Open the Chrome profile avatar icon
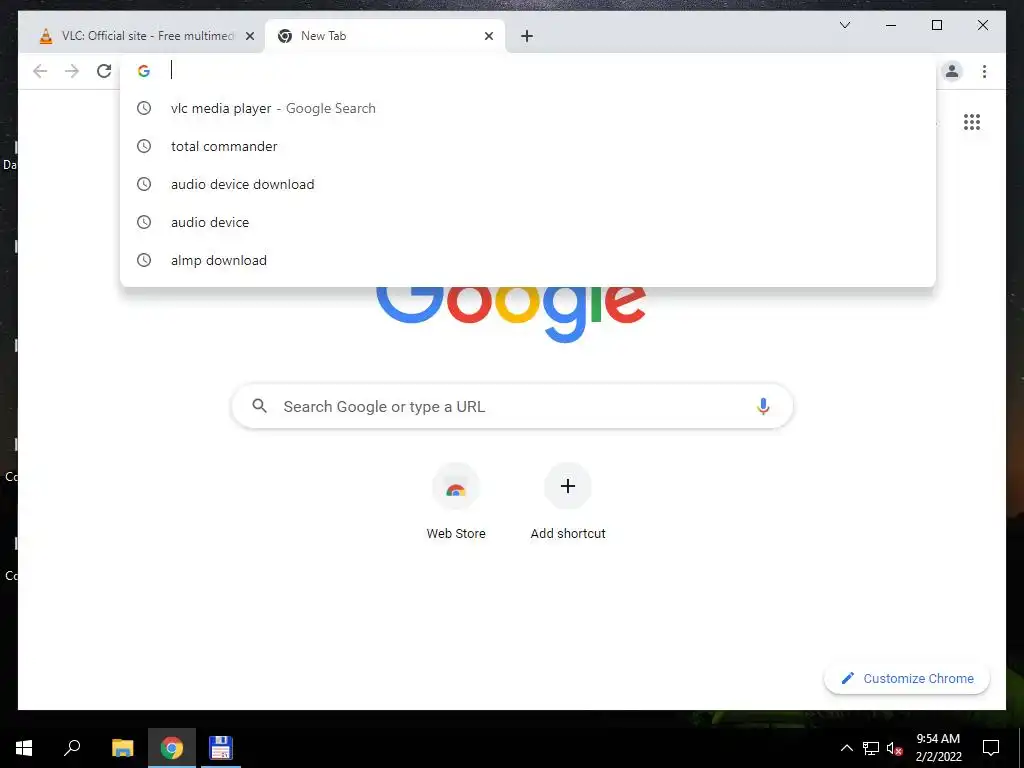 coord(952,71)
